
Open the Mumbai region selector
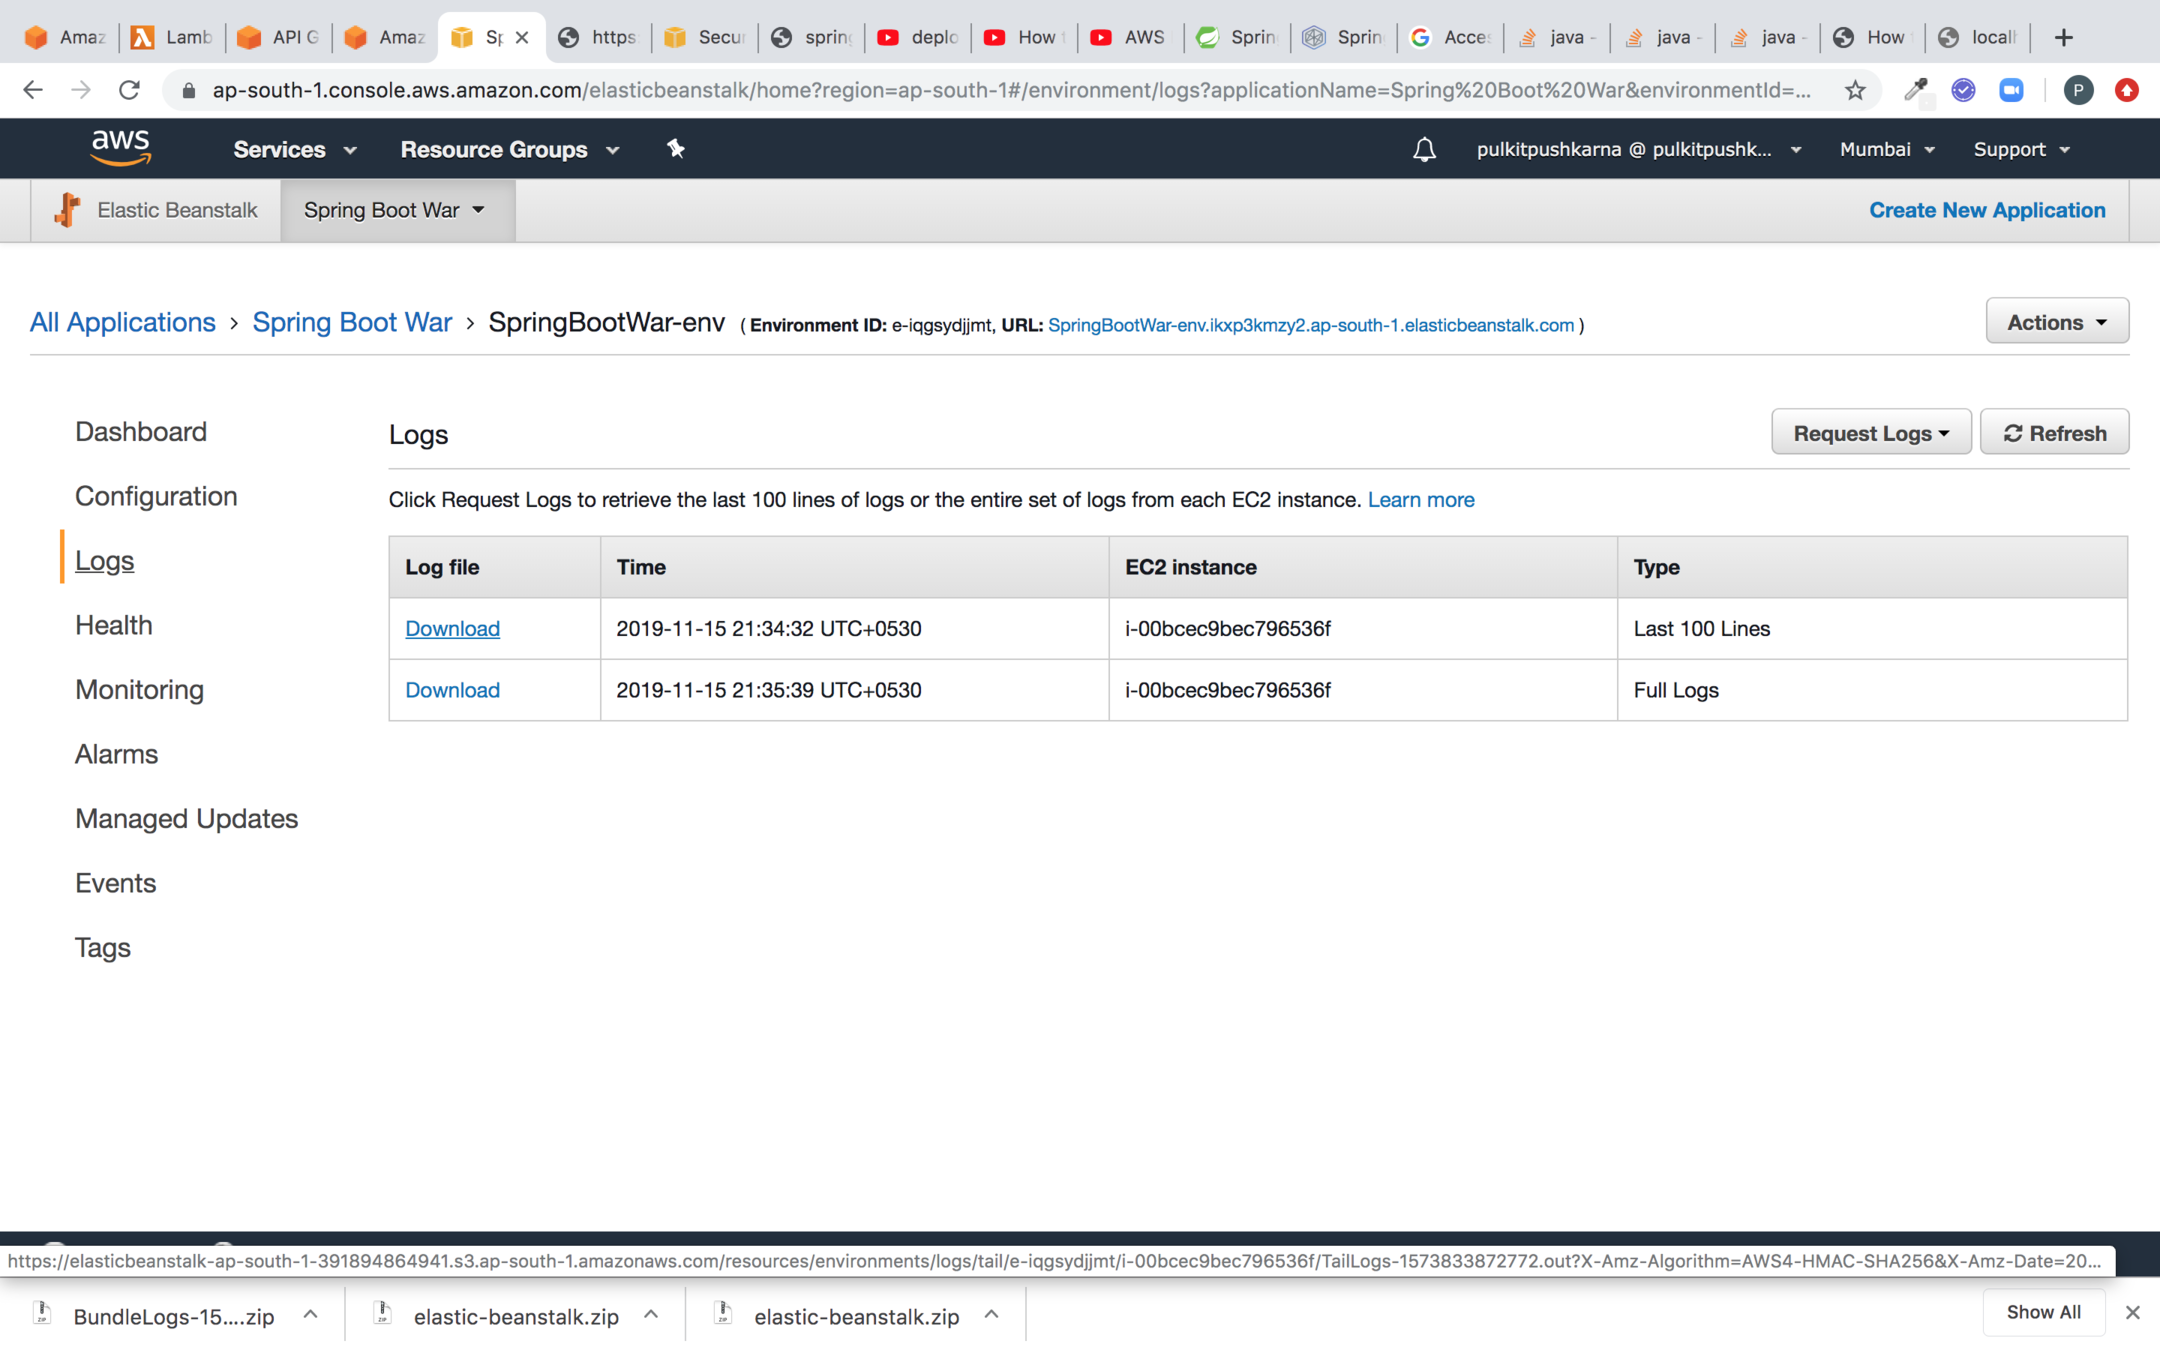1886,149
